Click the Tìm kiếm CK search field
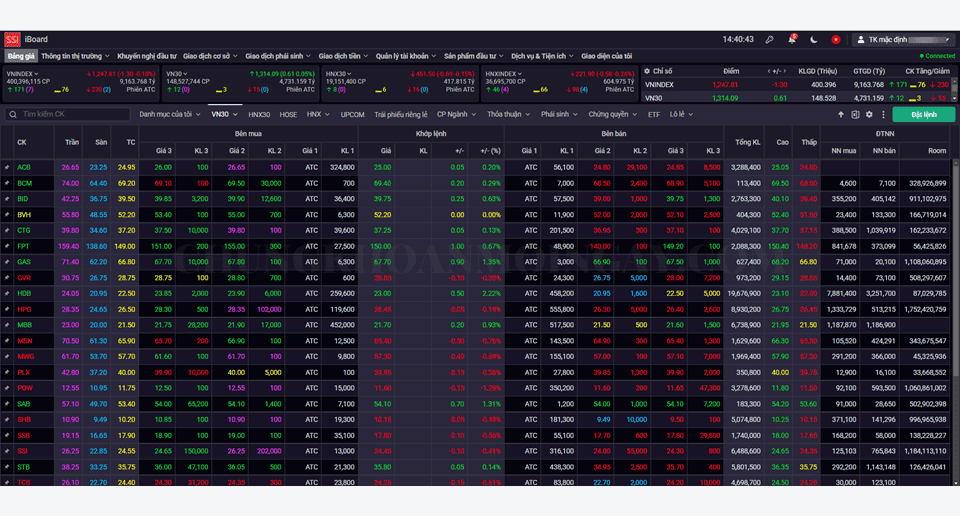Viewport: 960px width, 516px height. point(70,115)
